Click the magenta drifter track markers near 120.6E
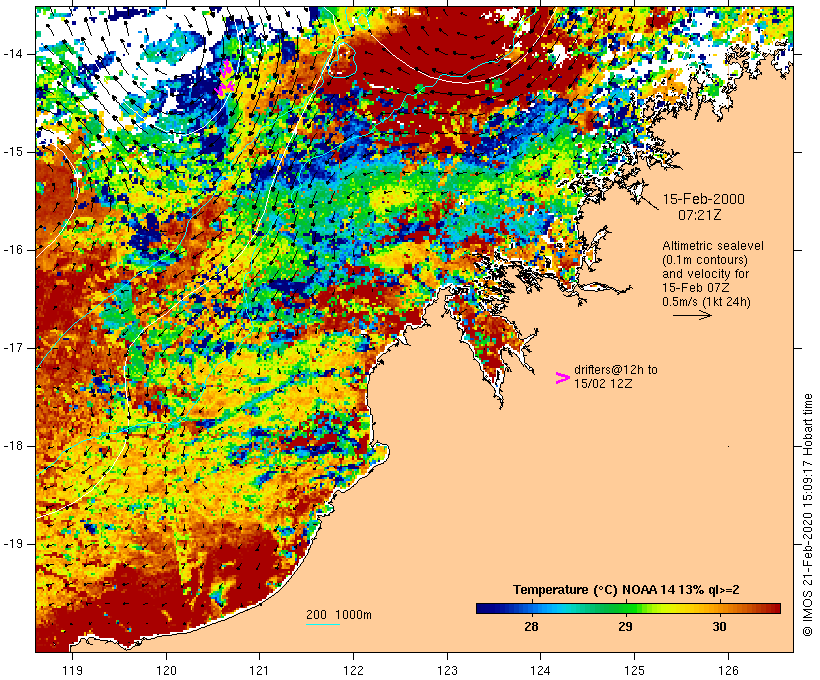The height and width of the screenshot is (680, 820). click(x=225, y=80)
